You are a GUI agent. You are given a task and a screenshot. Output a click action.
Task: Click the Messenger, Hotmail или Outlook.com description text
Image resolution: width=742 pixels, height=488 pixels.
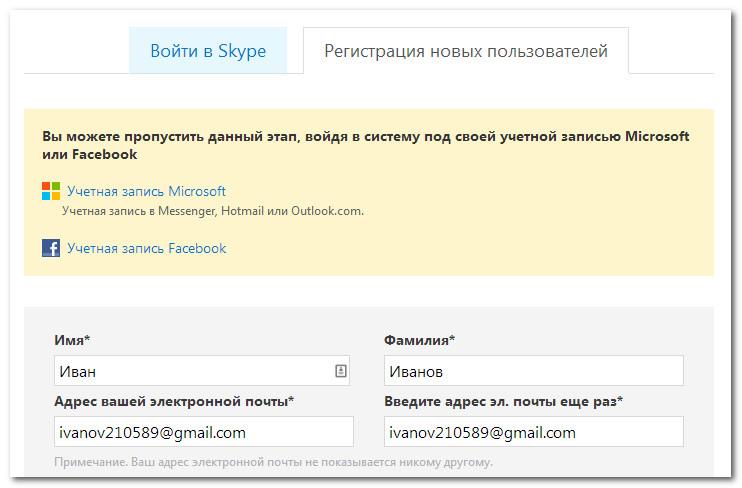[x=212, y=211]
